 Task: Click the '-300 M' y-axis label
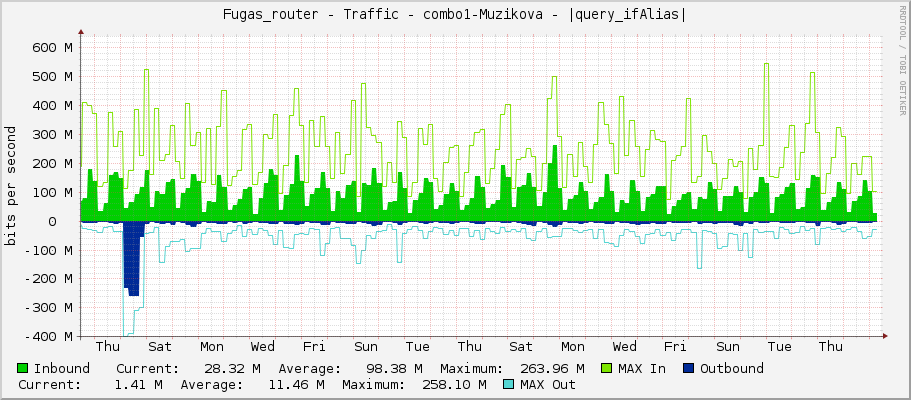click(x=48, y=308)
